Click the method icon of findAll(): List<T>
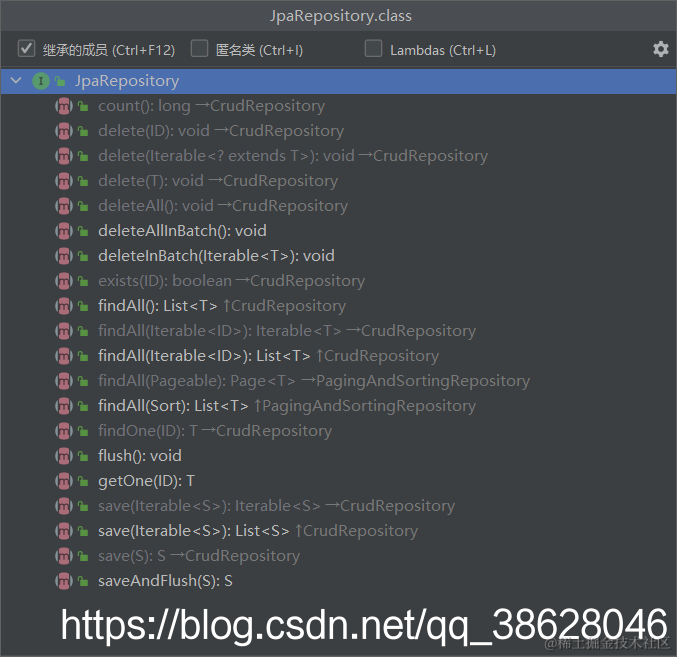This screenshot has height=657, width=677. tap(63, 306)
